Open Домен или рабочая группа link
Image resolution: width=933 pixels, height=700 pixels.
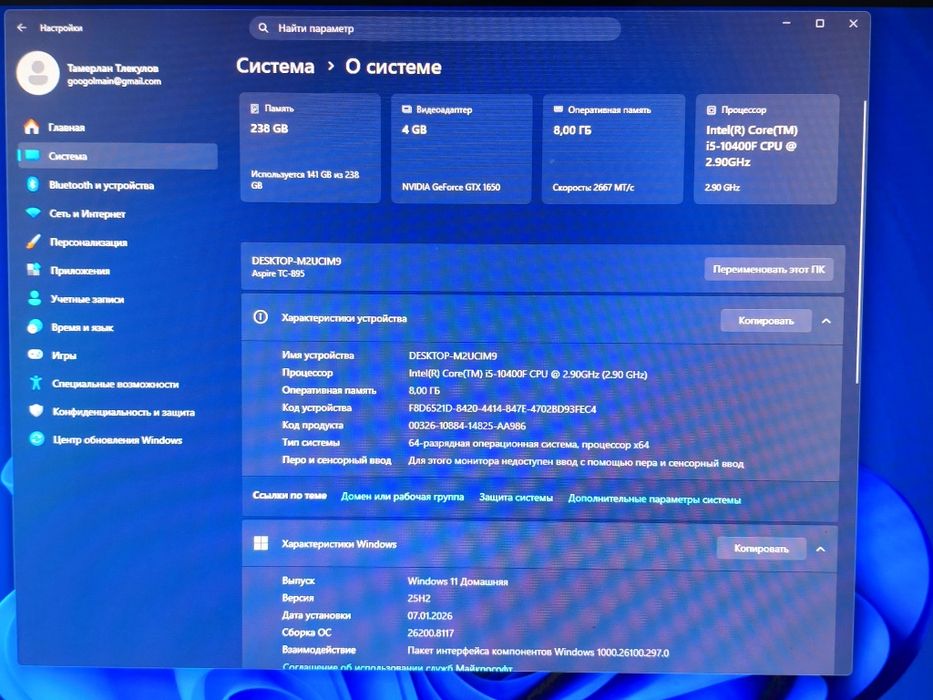(402, 496)
